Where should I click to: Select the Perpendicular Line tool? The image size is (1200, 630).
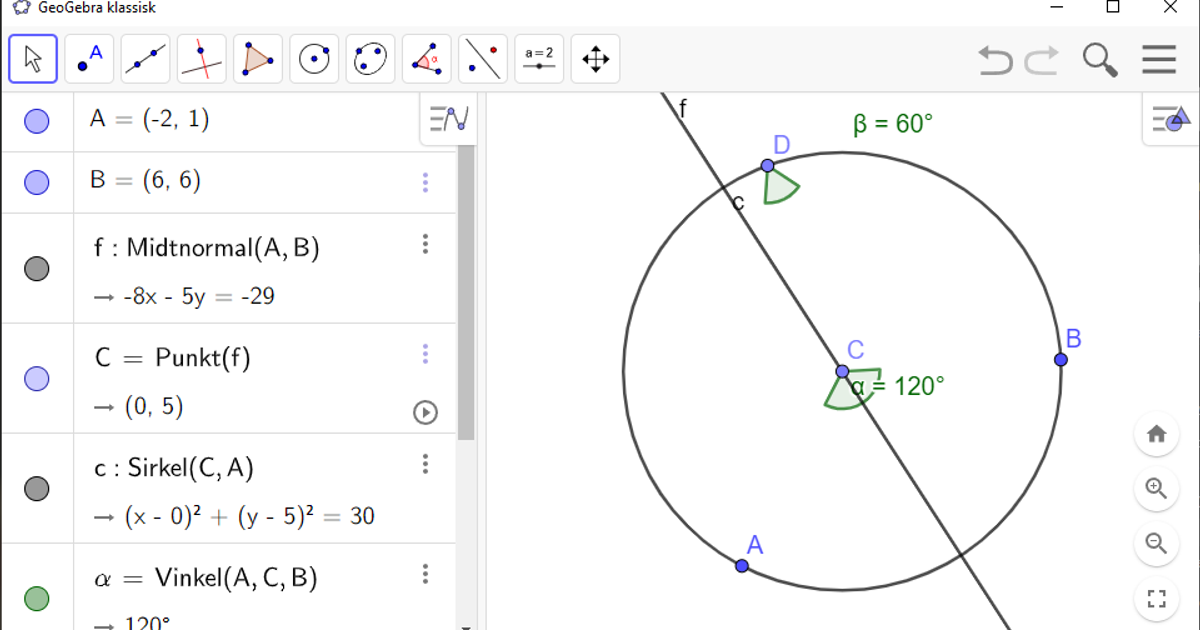(200, 58)
